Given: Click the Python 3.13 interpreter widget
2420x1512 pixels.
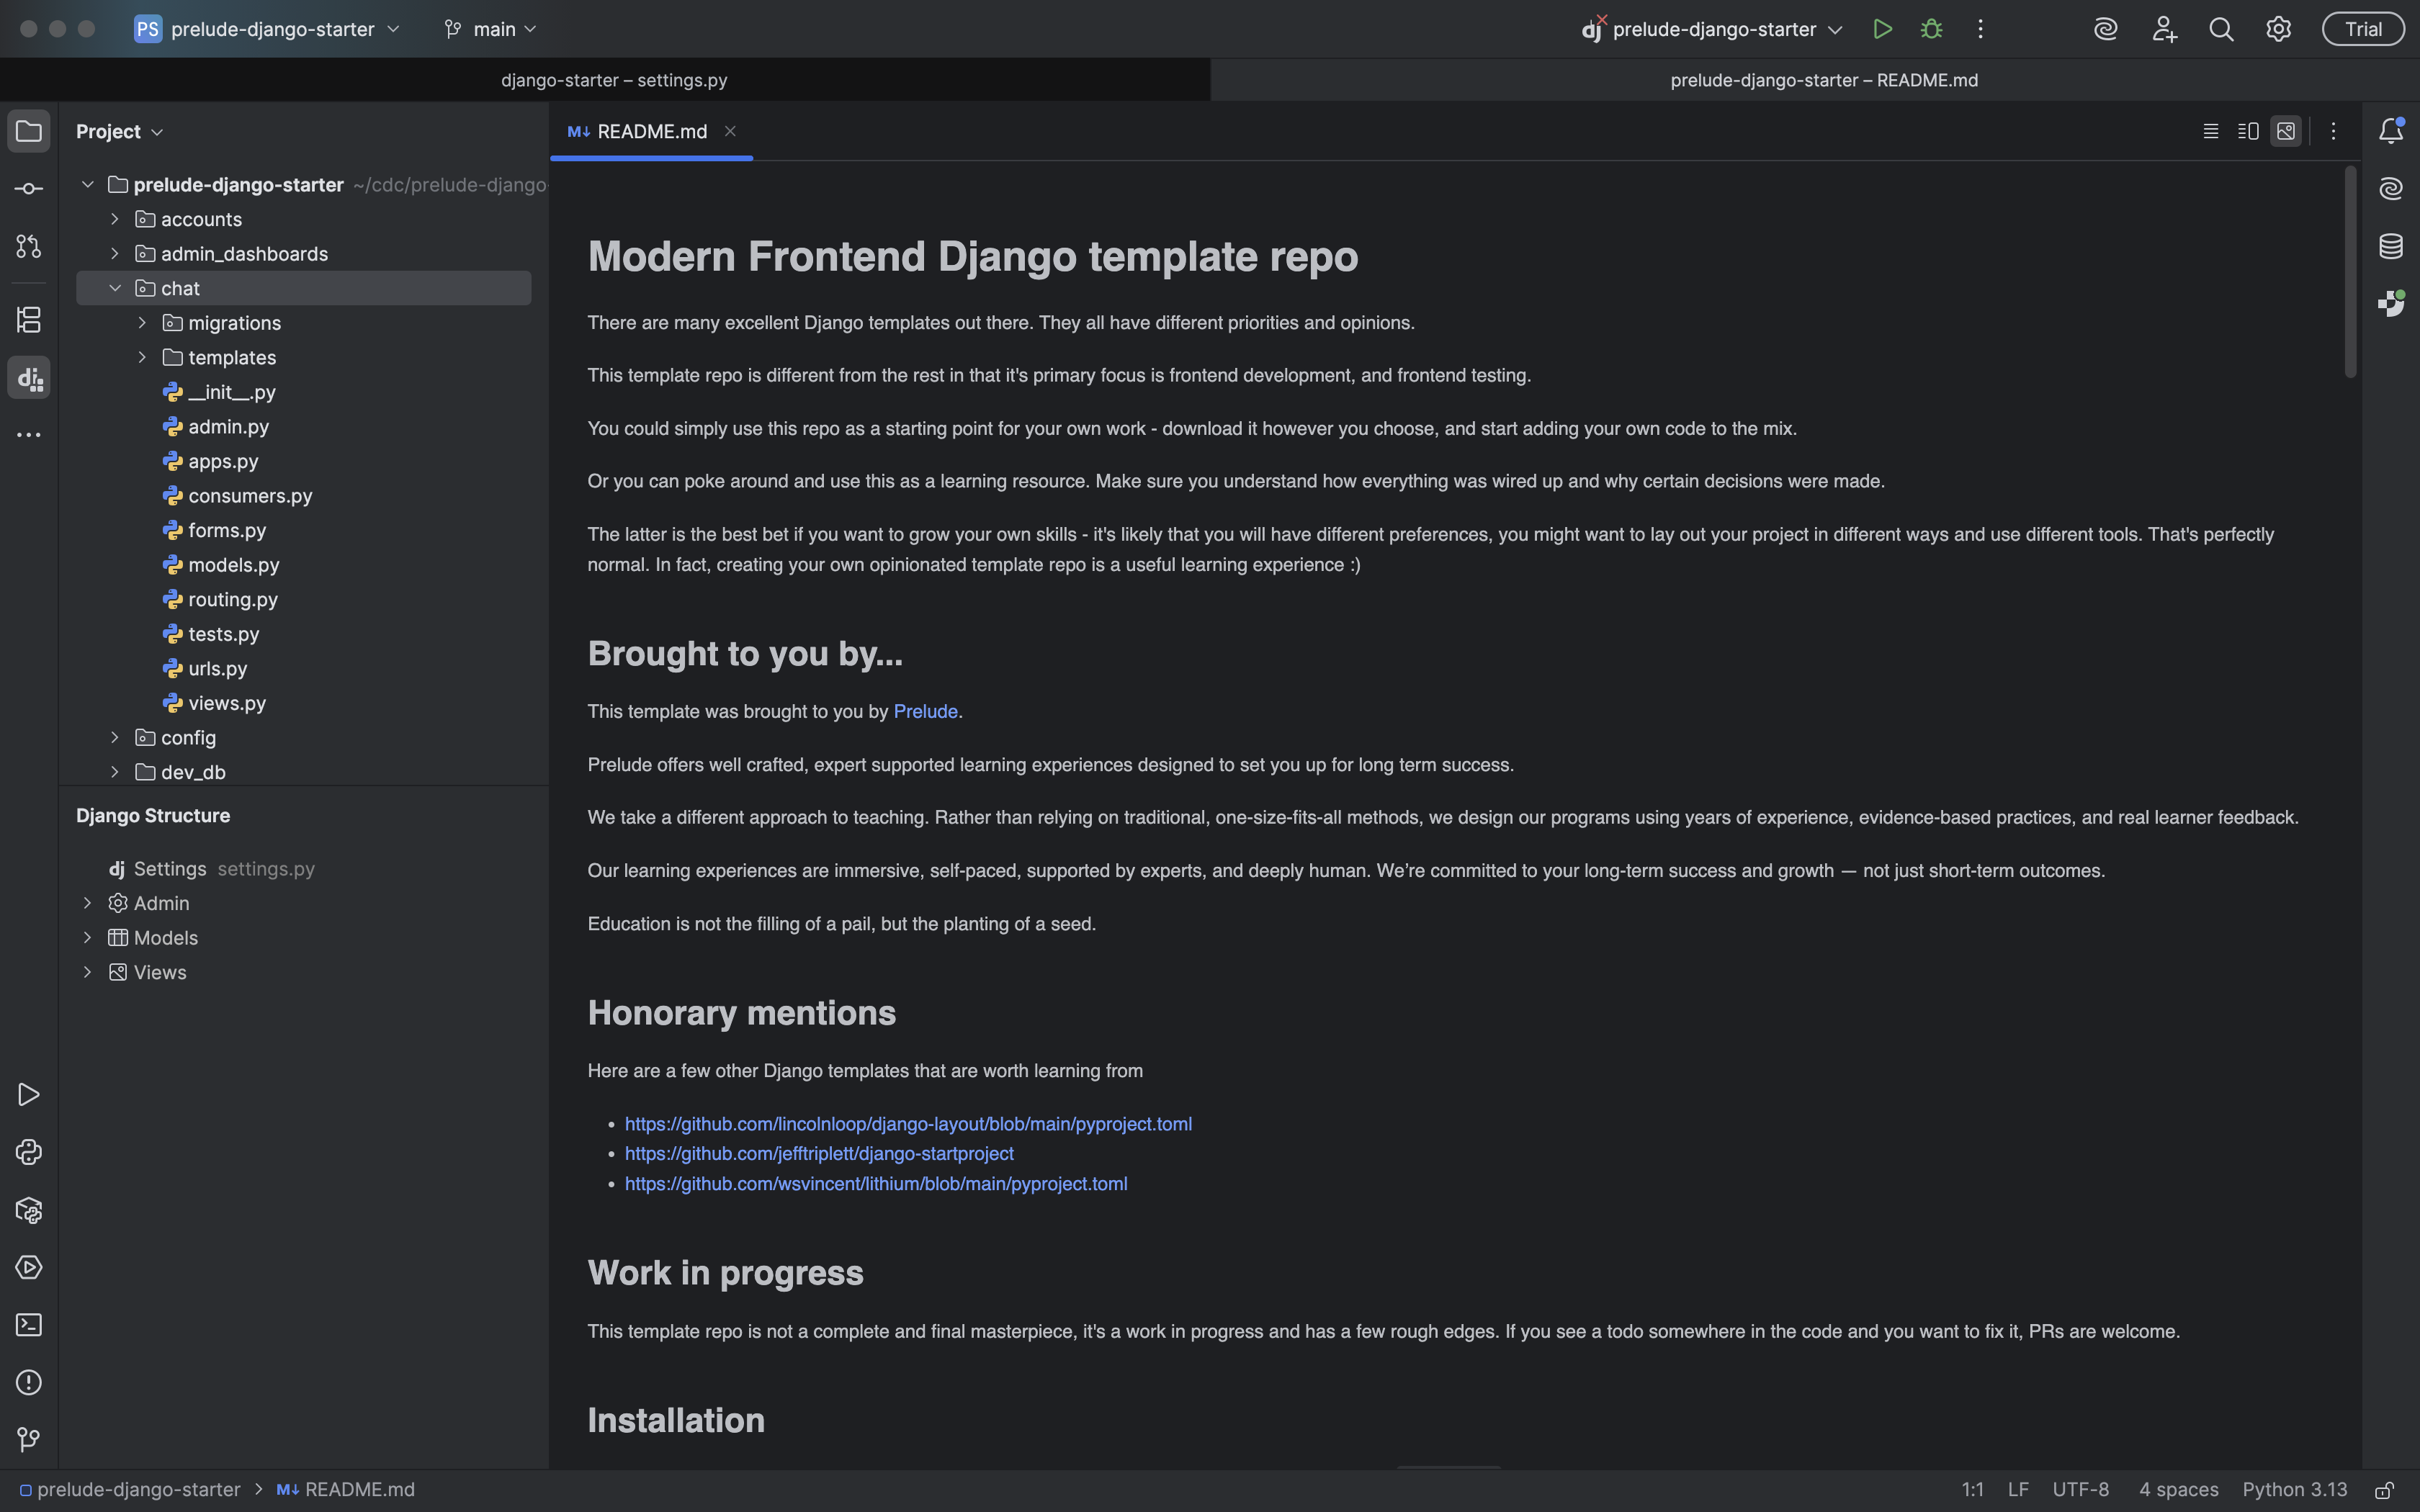Looking at the screenshot, I should [x=2294, y=1490].
